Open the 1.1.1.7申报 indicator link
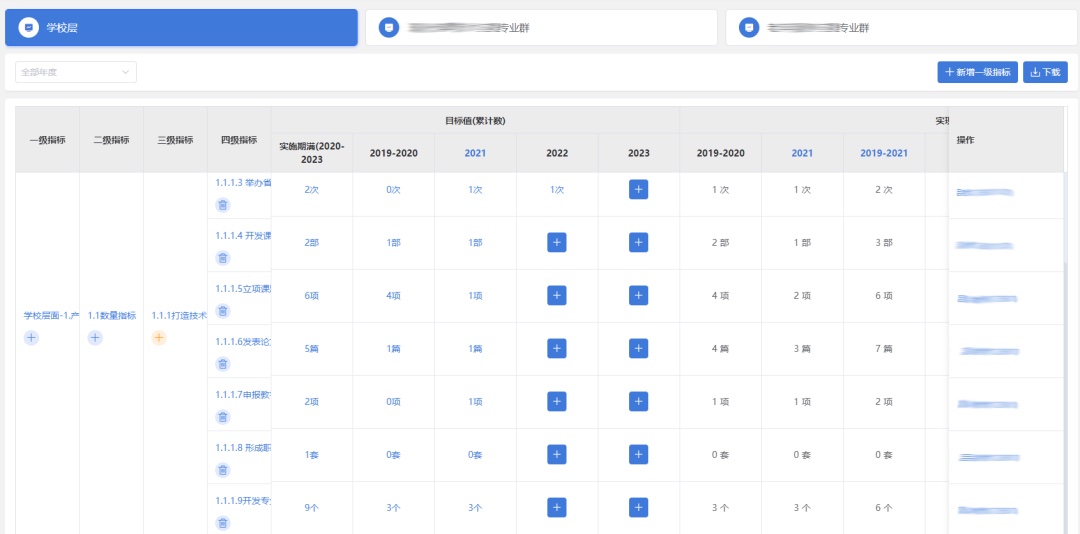Screen dimensions: 1080x534 point(243,394)
